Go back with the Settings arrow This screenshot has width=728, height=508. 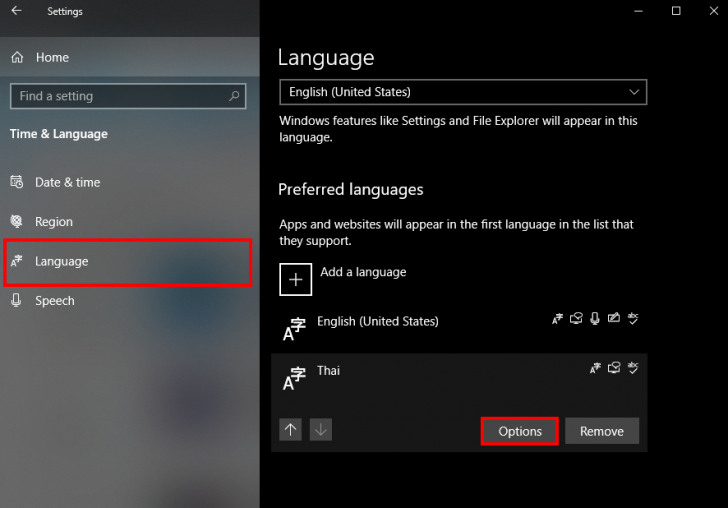(x=16, y=10)
